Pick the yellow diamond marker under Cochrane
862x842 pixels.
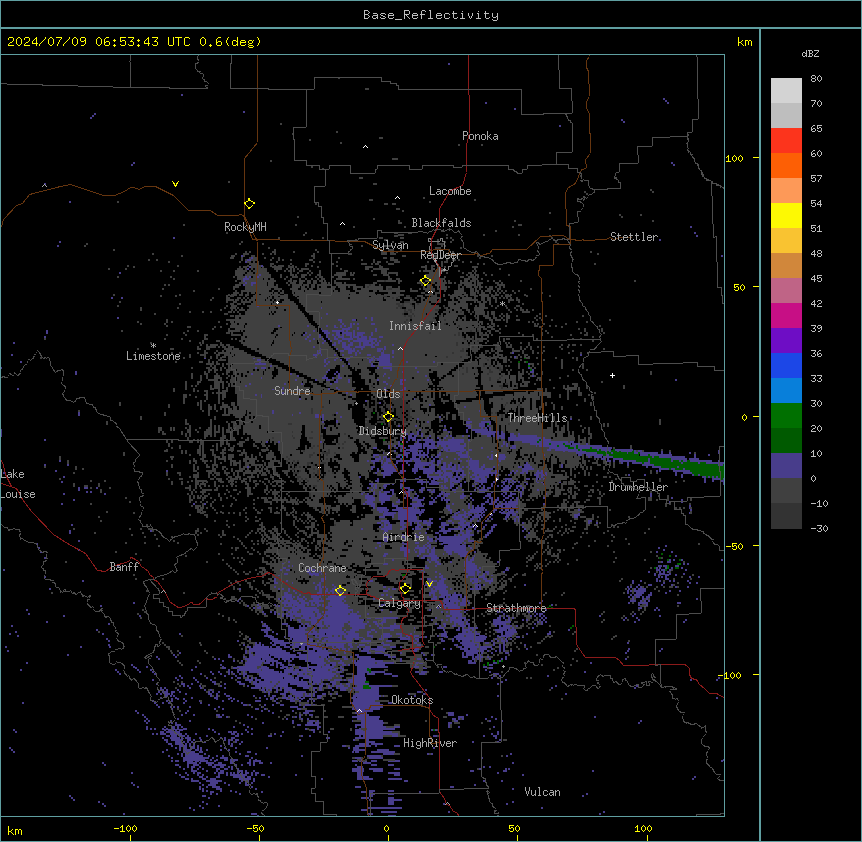click(x=340, y=590)
